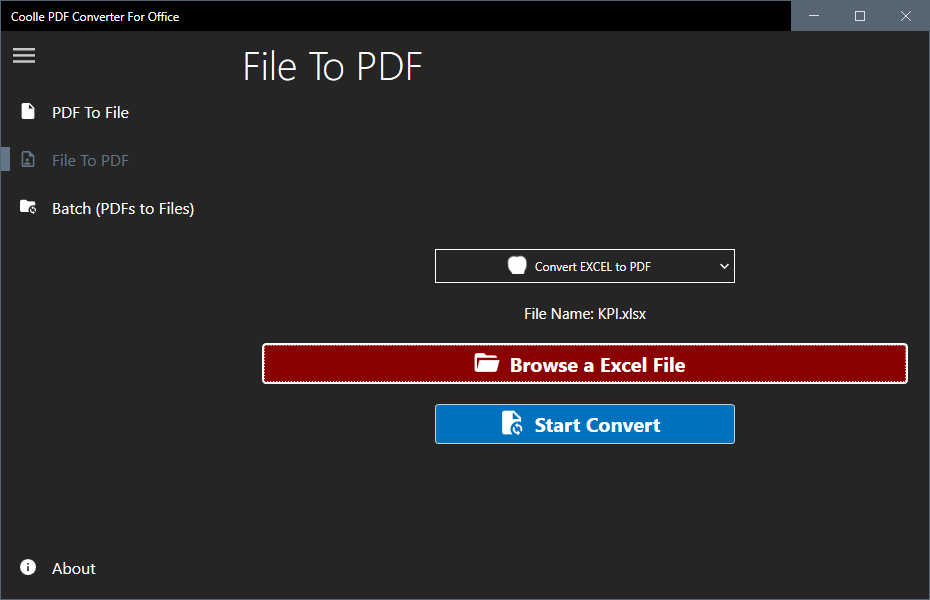This screenshot has width=930, height=600.
Task: Maximize the Coolle PDF Converter window
Action: click(x=860, y=16)
